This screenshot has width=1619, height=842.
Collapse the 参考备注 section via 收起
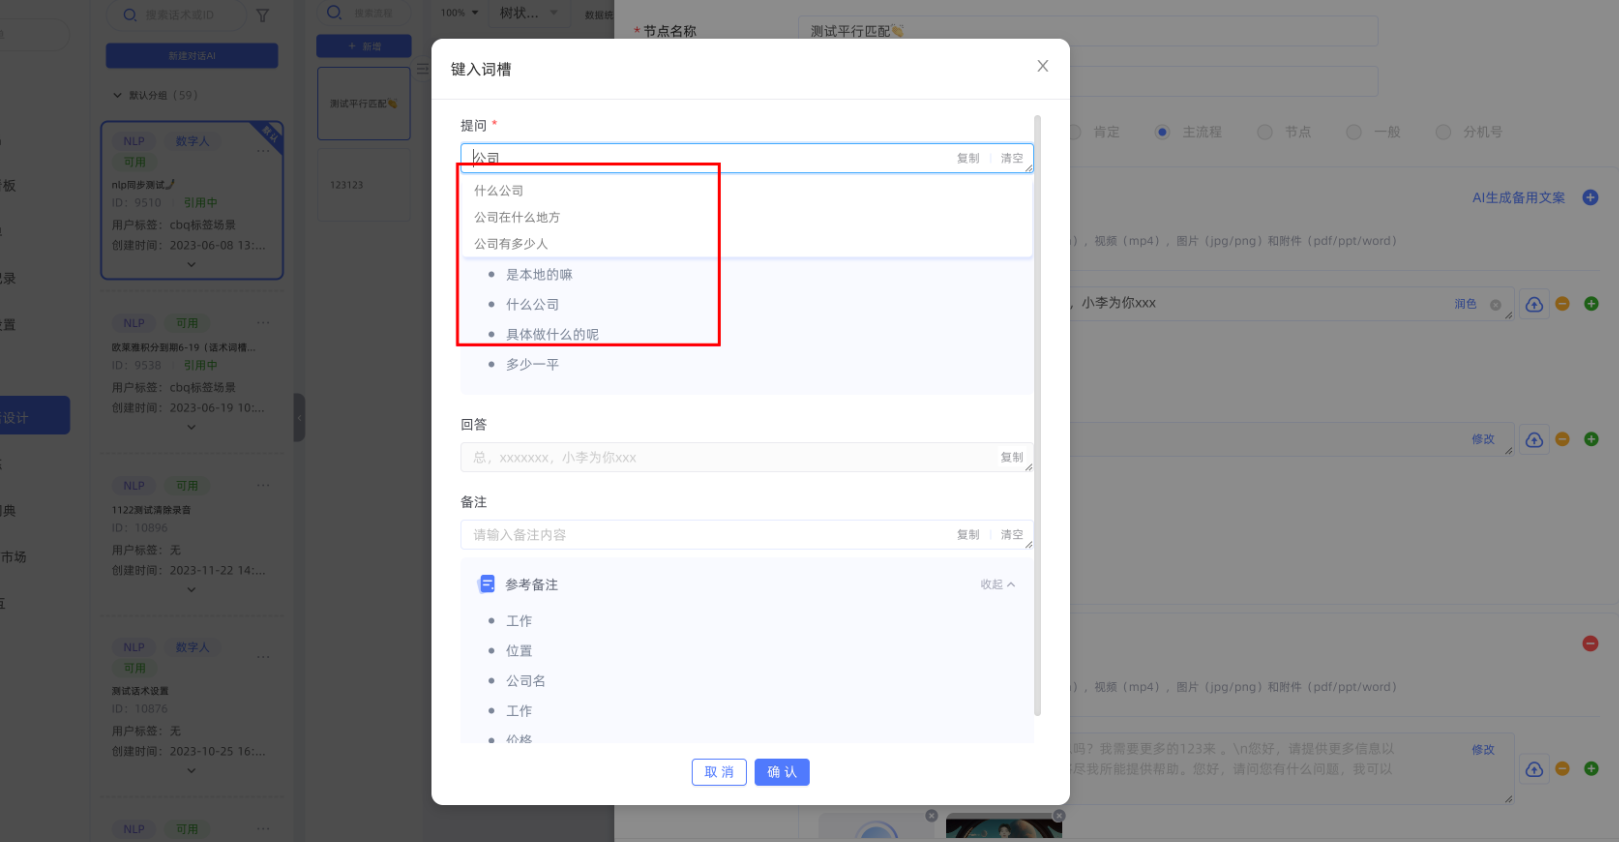click(997, 585)
